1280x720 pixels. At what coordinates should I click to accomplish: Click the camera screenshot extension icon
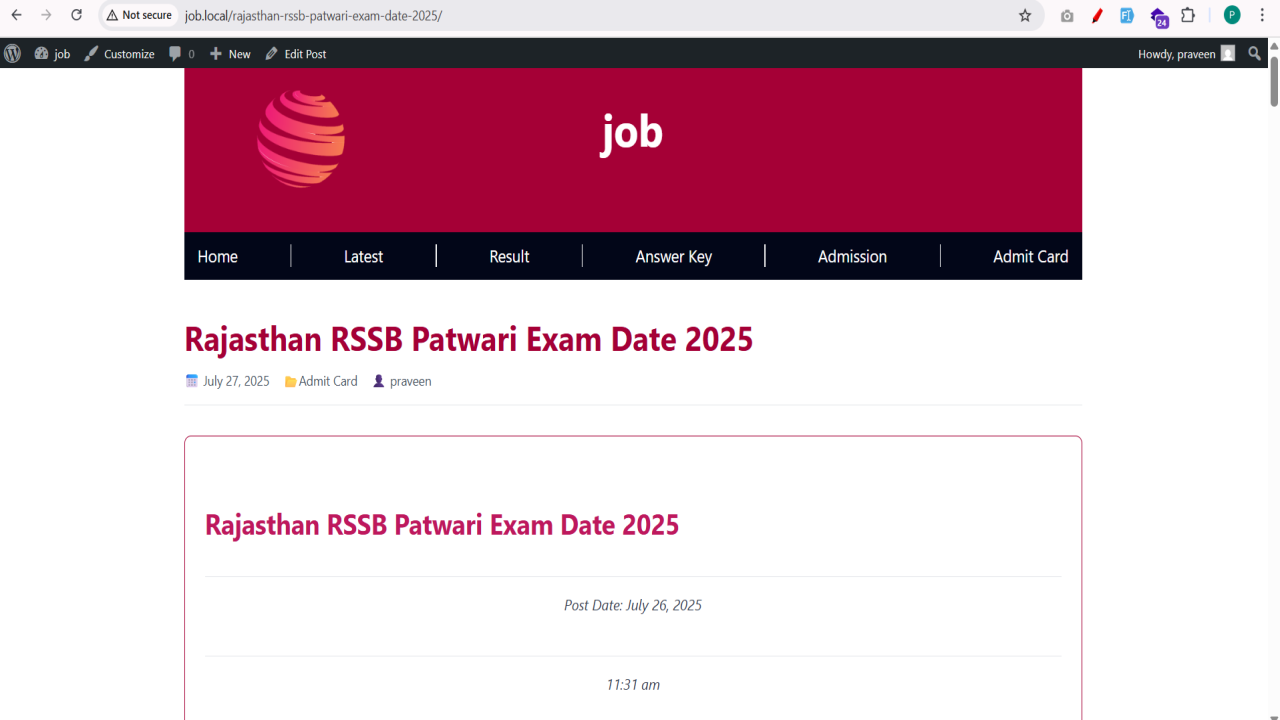pyautogui.click(x=1067, y=15)
